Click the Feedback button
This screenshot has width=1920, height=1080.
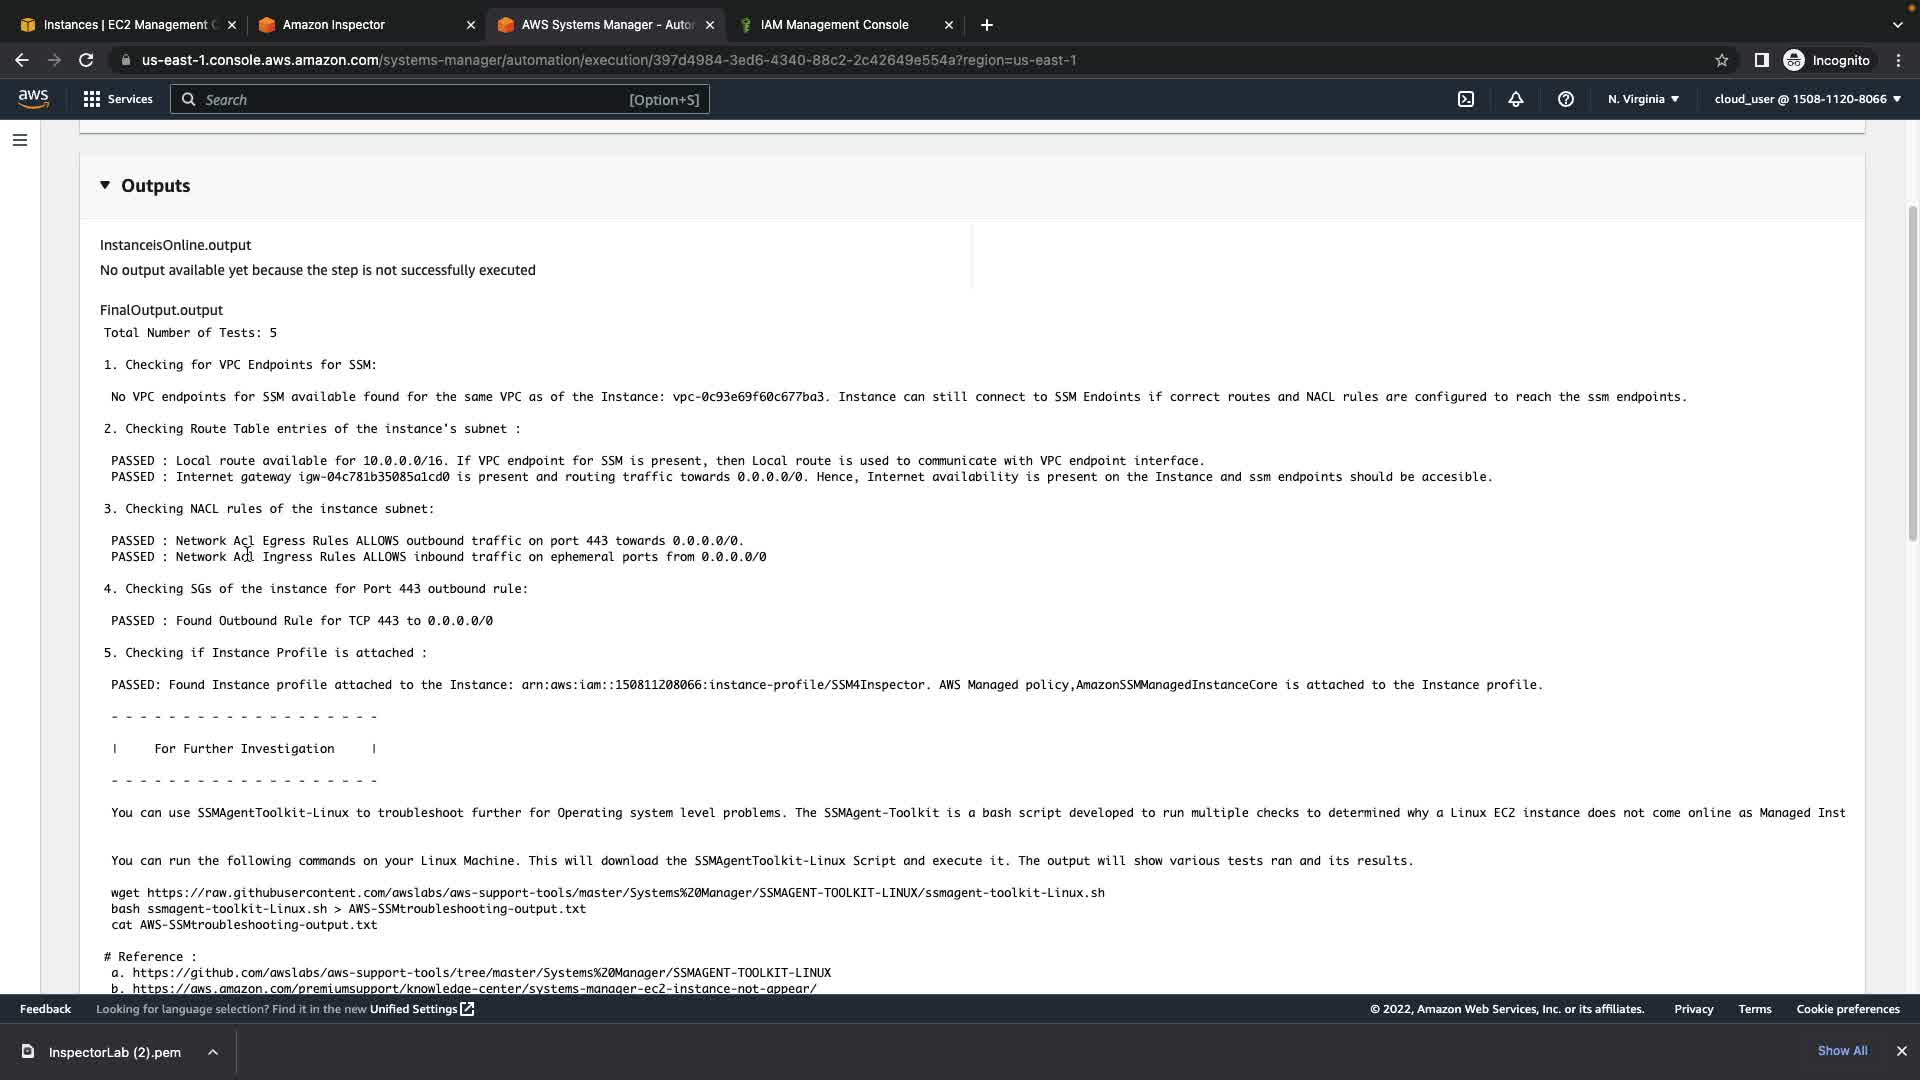pyautogui.click(x=45, y=1009)
